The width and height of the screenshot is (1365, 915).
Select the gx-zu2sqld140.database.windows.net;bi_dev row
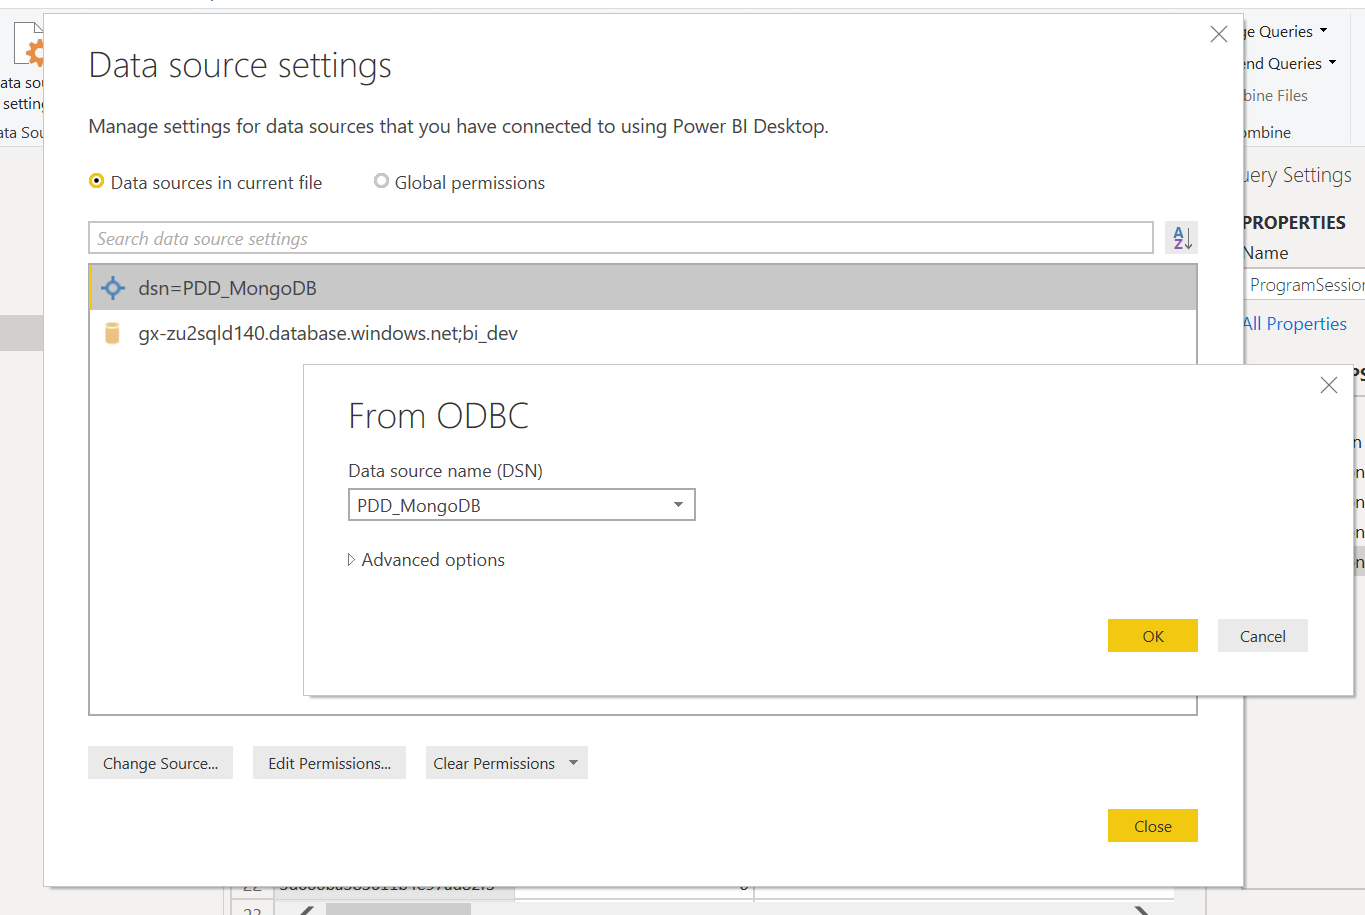click(643, 333)
